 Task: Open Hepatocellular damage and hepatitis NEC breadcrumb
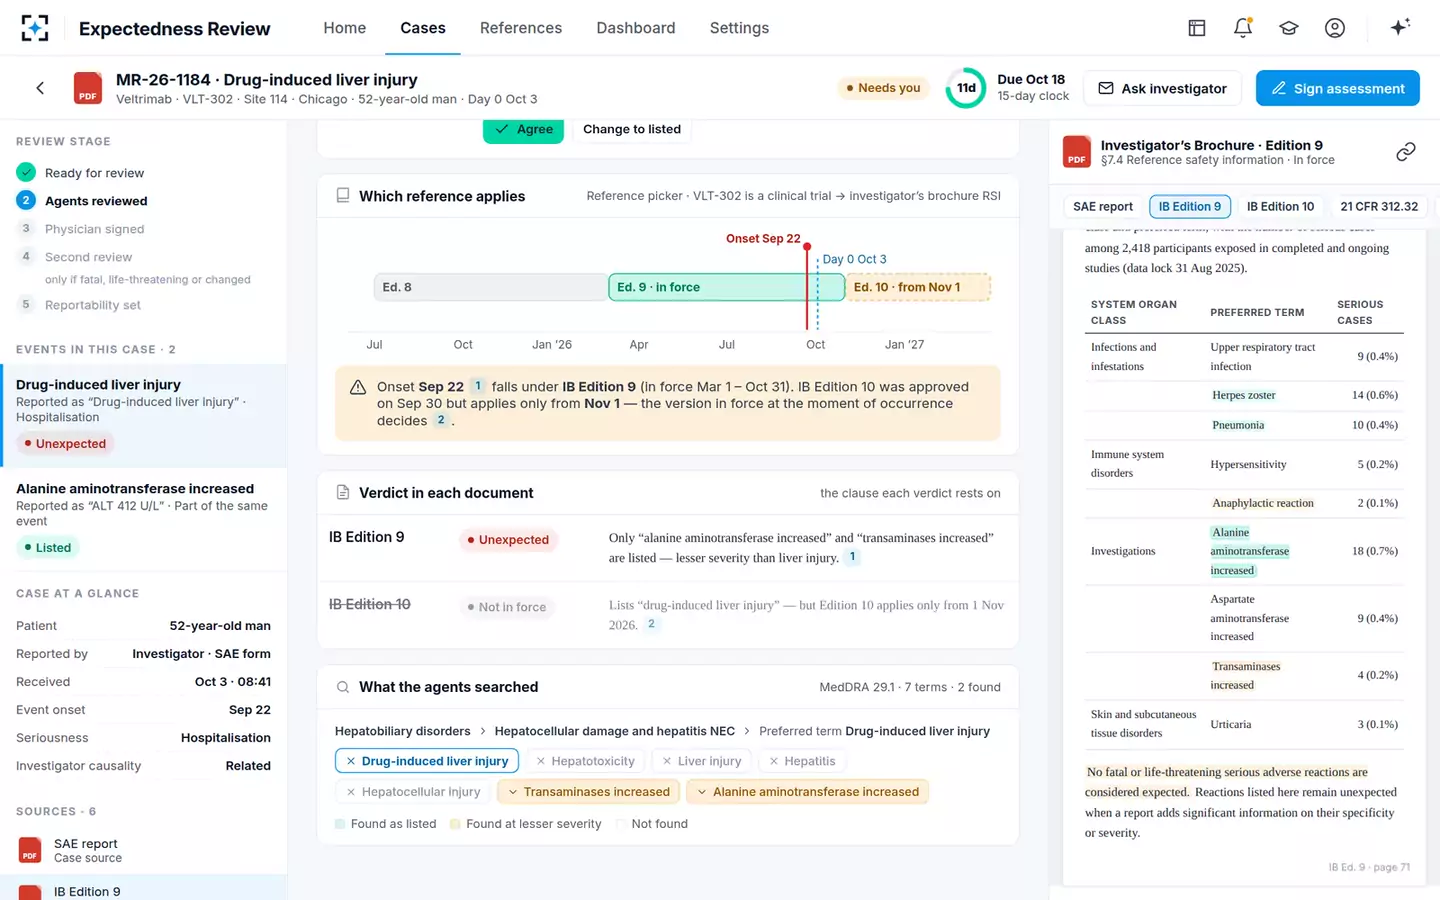pyautogui.click(x=615, y=731)
